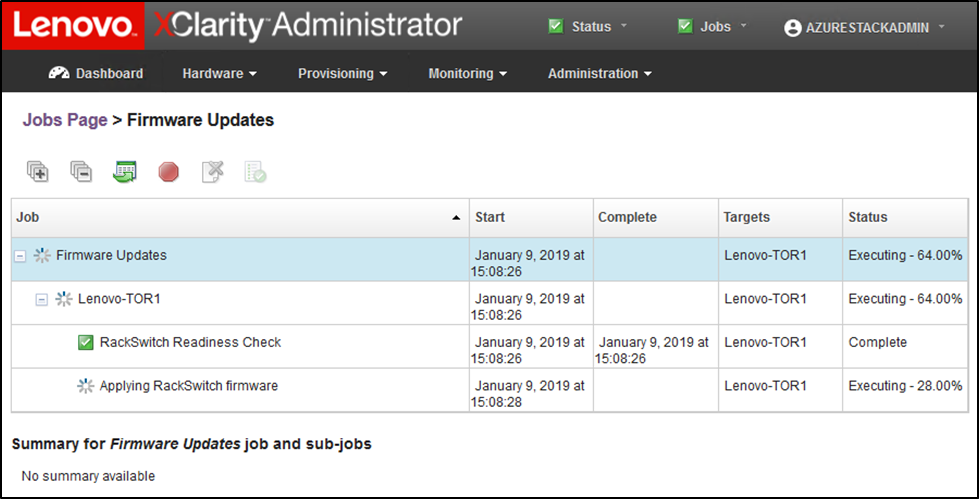Screen dimensions: 979x499
Task: Click the spinner beside Applying RackSwitch firmware
Action: point(86,386)
